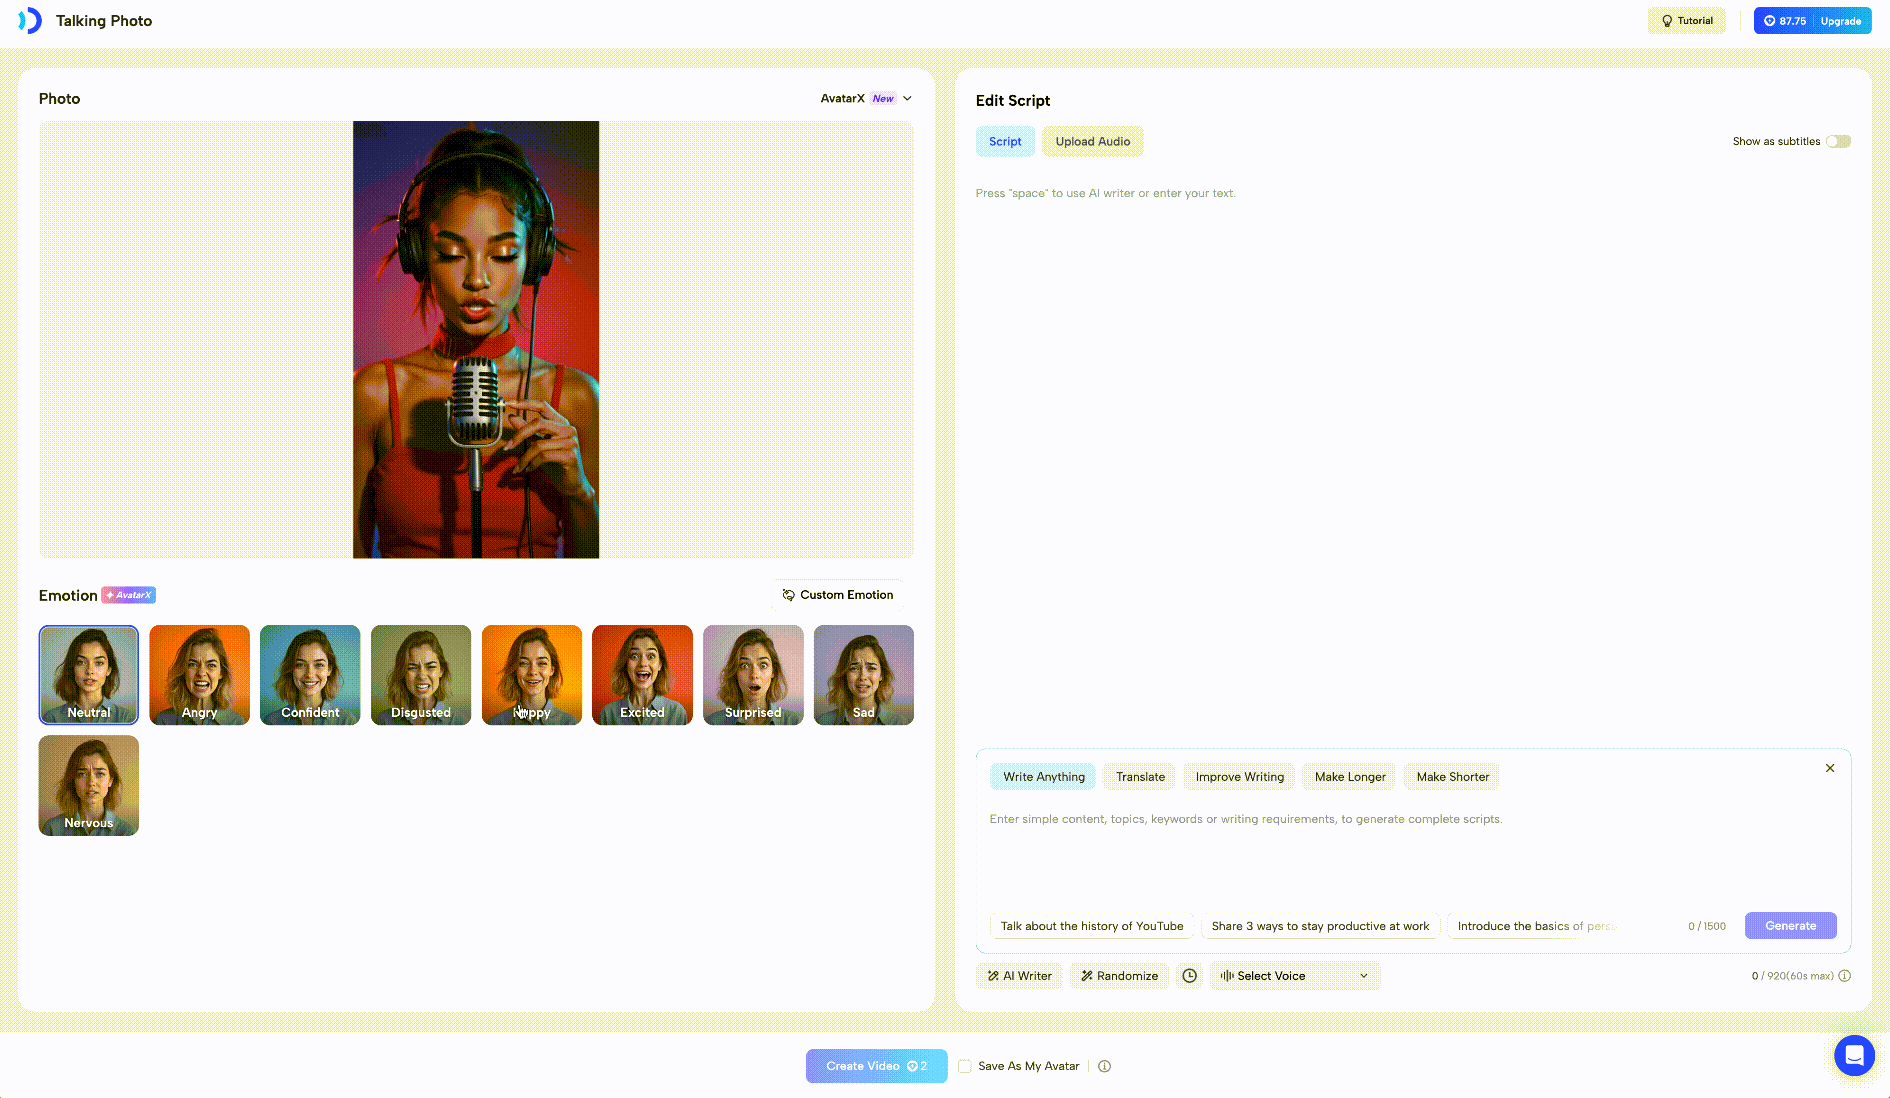Click the history clock icon
The width and height of the screenshot is (1890, 1098).
click(x=1189, y=976)
